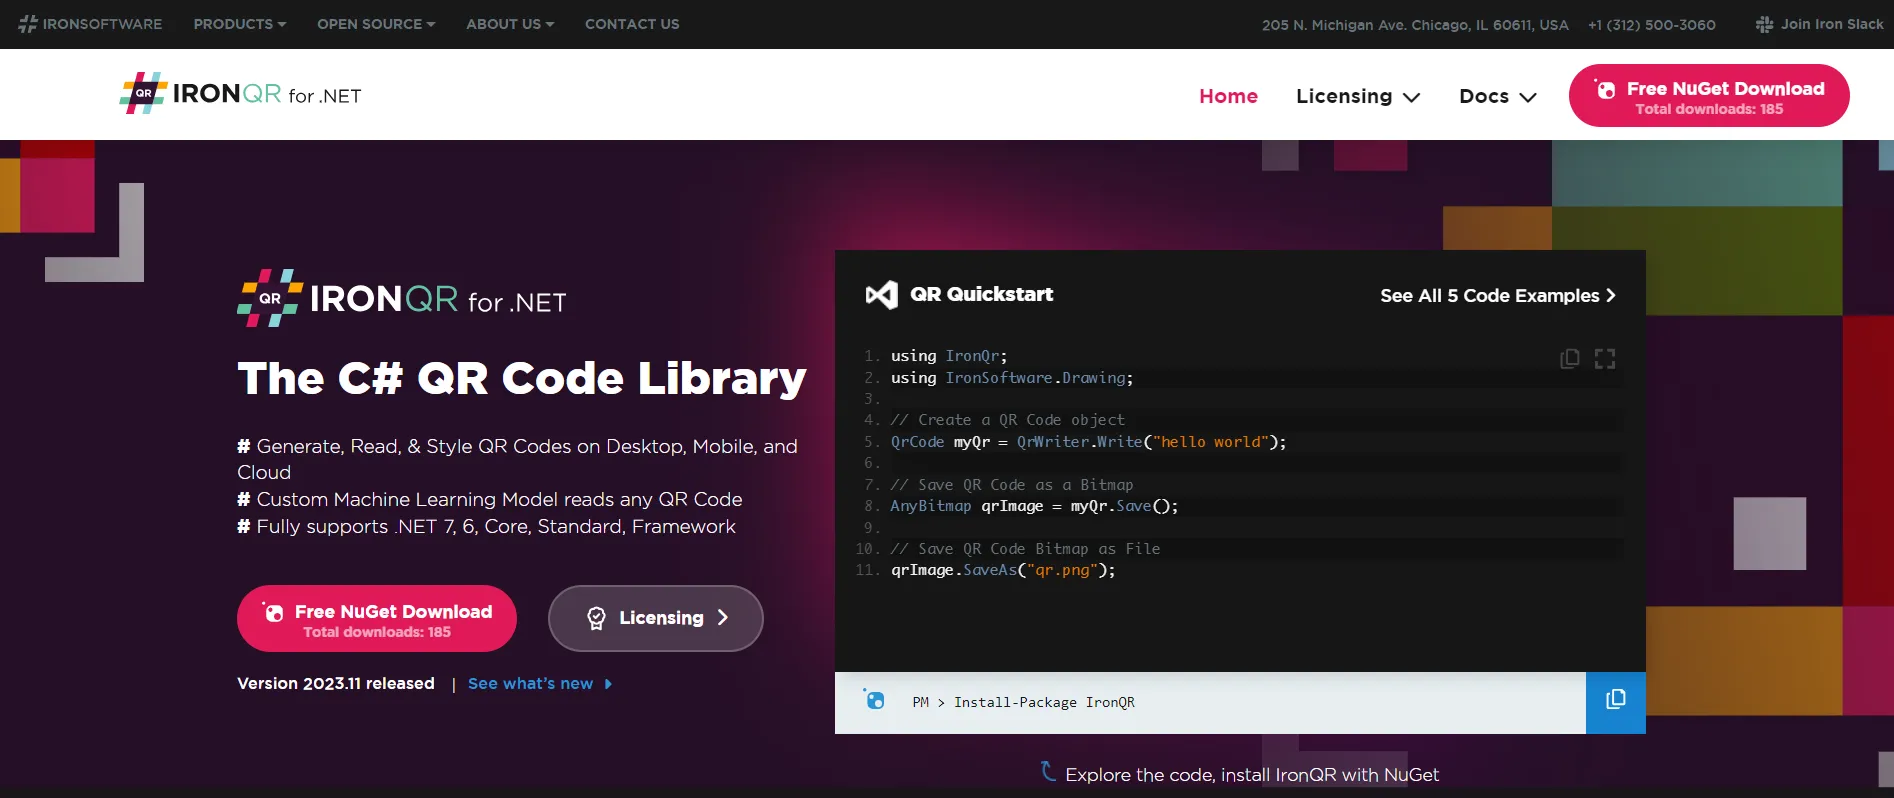Click the NuGet icon in the install bar
The image size is (1894, 798).
coord(874,700)
